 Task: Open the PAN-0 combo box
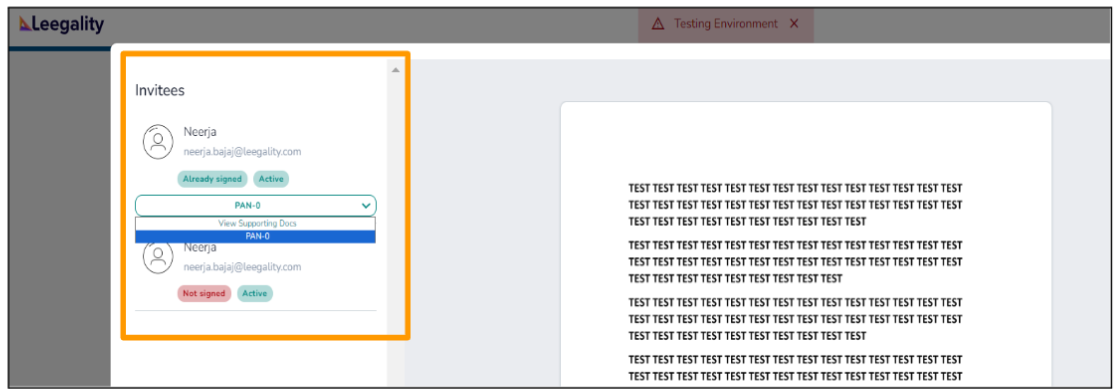tap(256, 206)
